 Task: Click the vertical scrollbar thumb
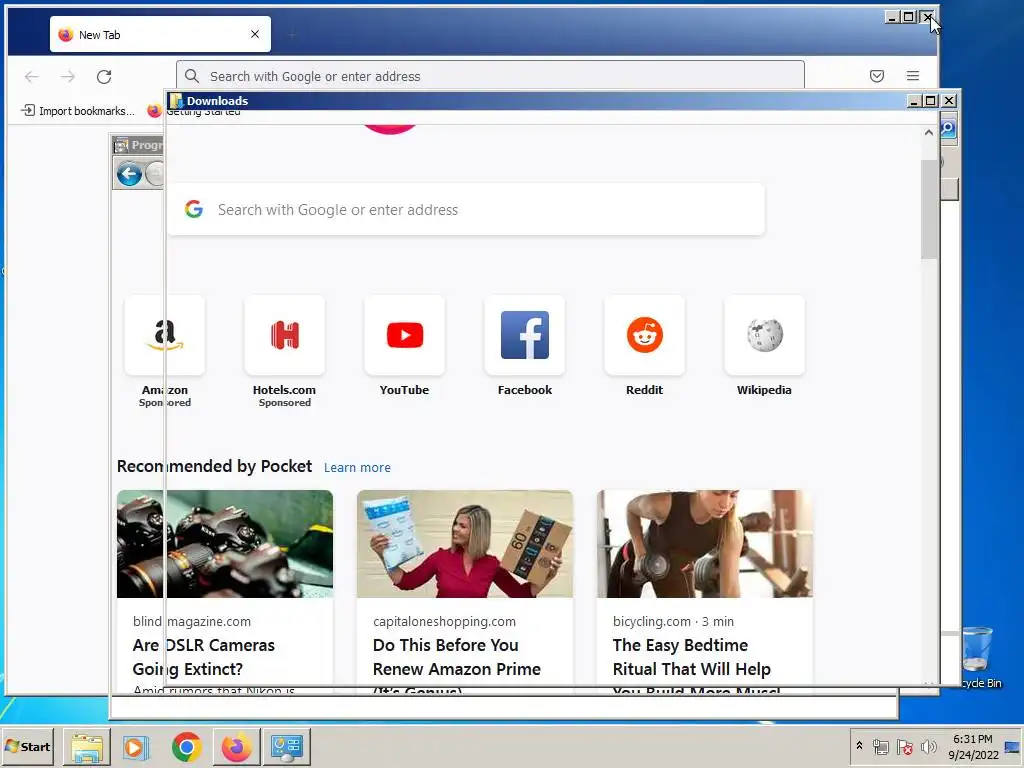[929, 209]
